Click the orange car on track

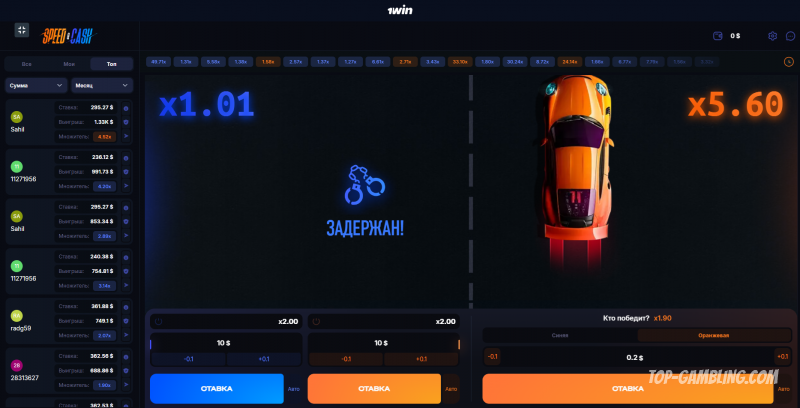[577, 158]
